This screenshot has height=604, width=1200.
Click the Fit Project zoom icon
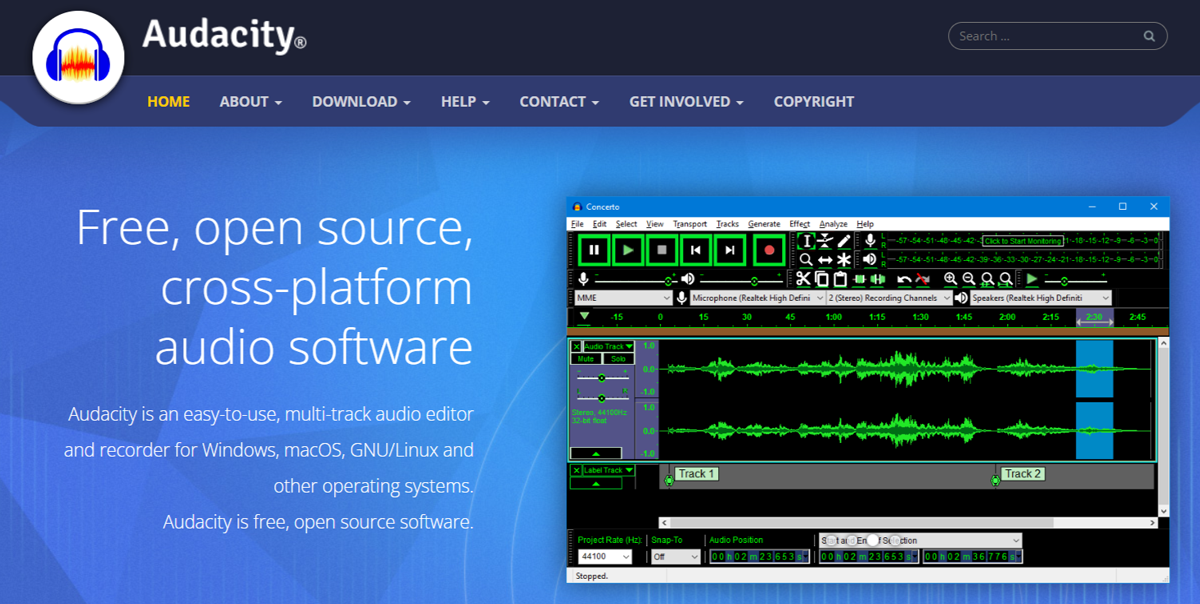[x=1005, y=279]
